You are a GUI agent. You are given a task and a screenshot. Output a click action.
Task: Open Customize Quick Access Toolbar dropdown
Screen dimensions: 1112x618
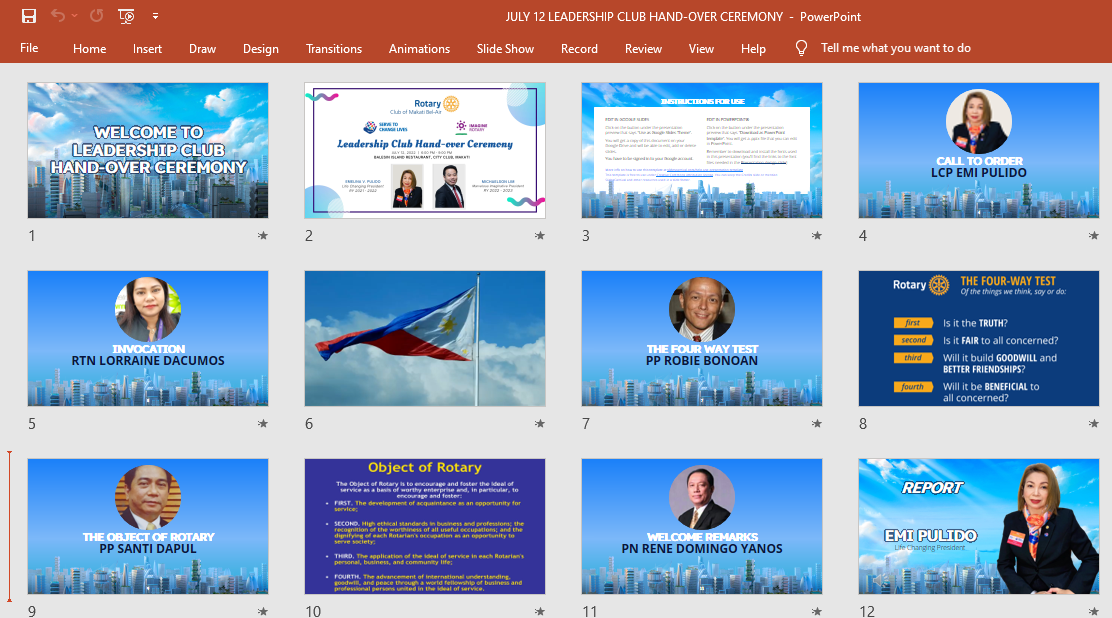[155, 16]
